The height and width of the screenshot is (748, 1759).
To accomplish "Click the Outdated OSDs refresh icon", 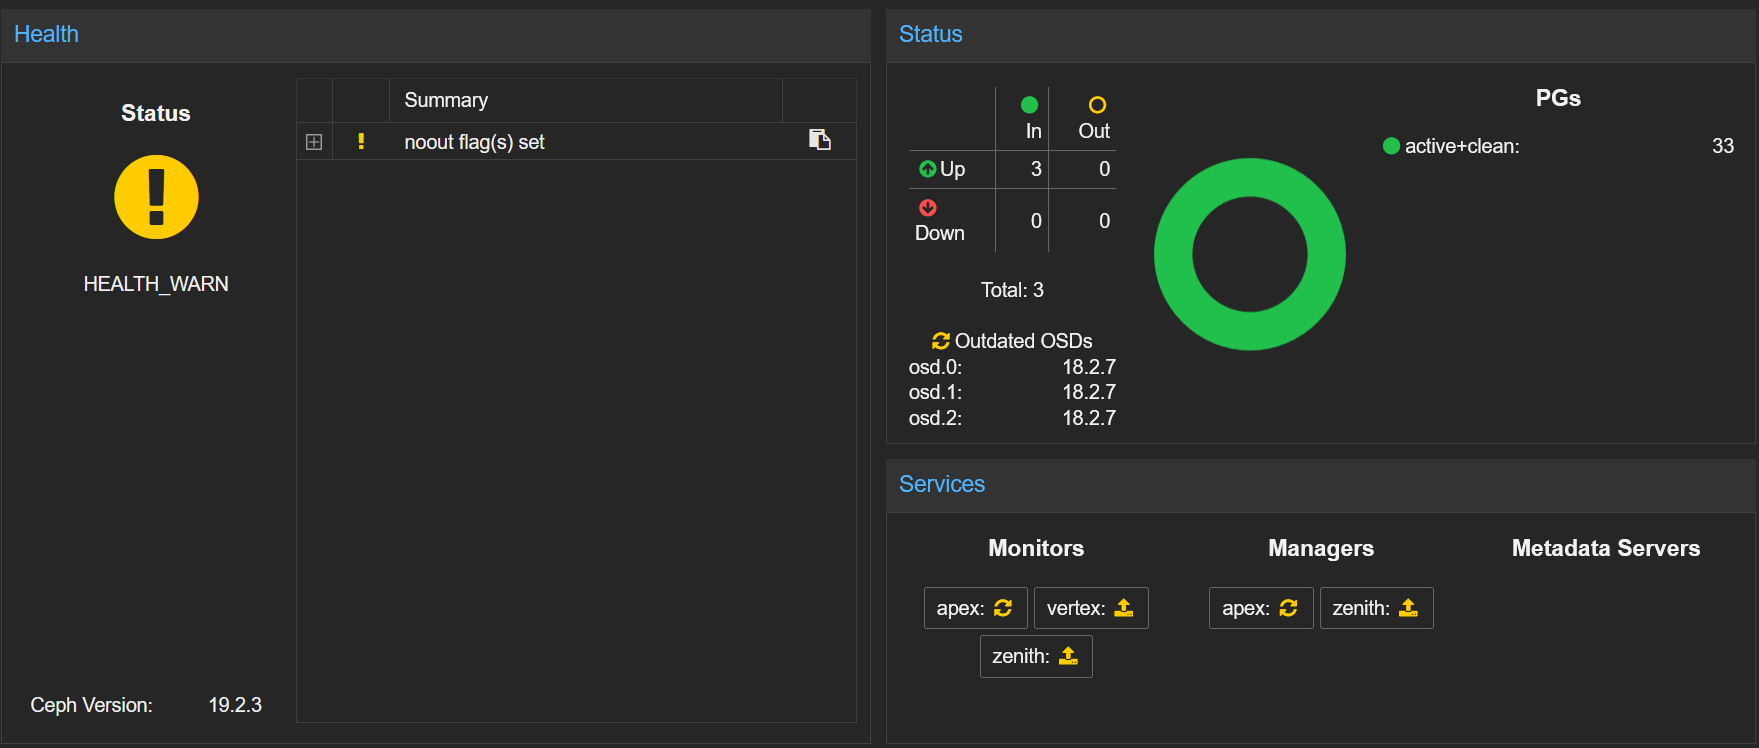I will pos(940,341).
